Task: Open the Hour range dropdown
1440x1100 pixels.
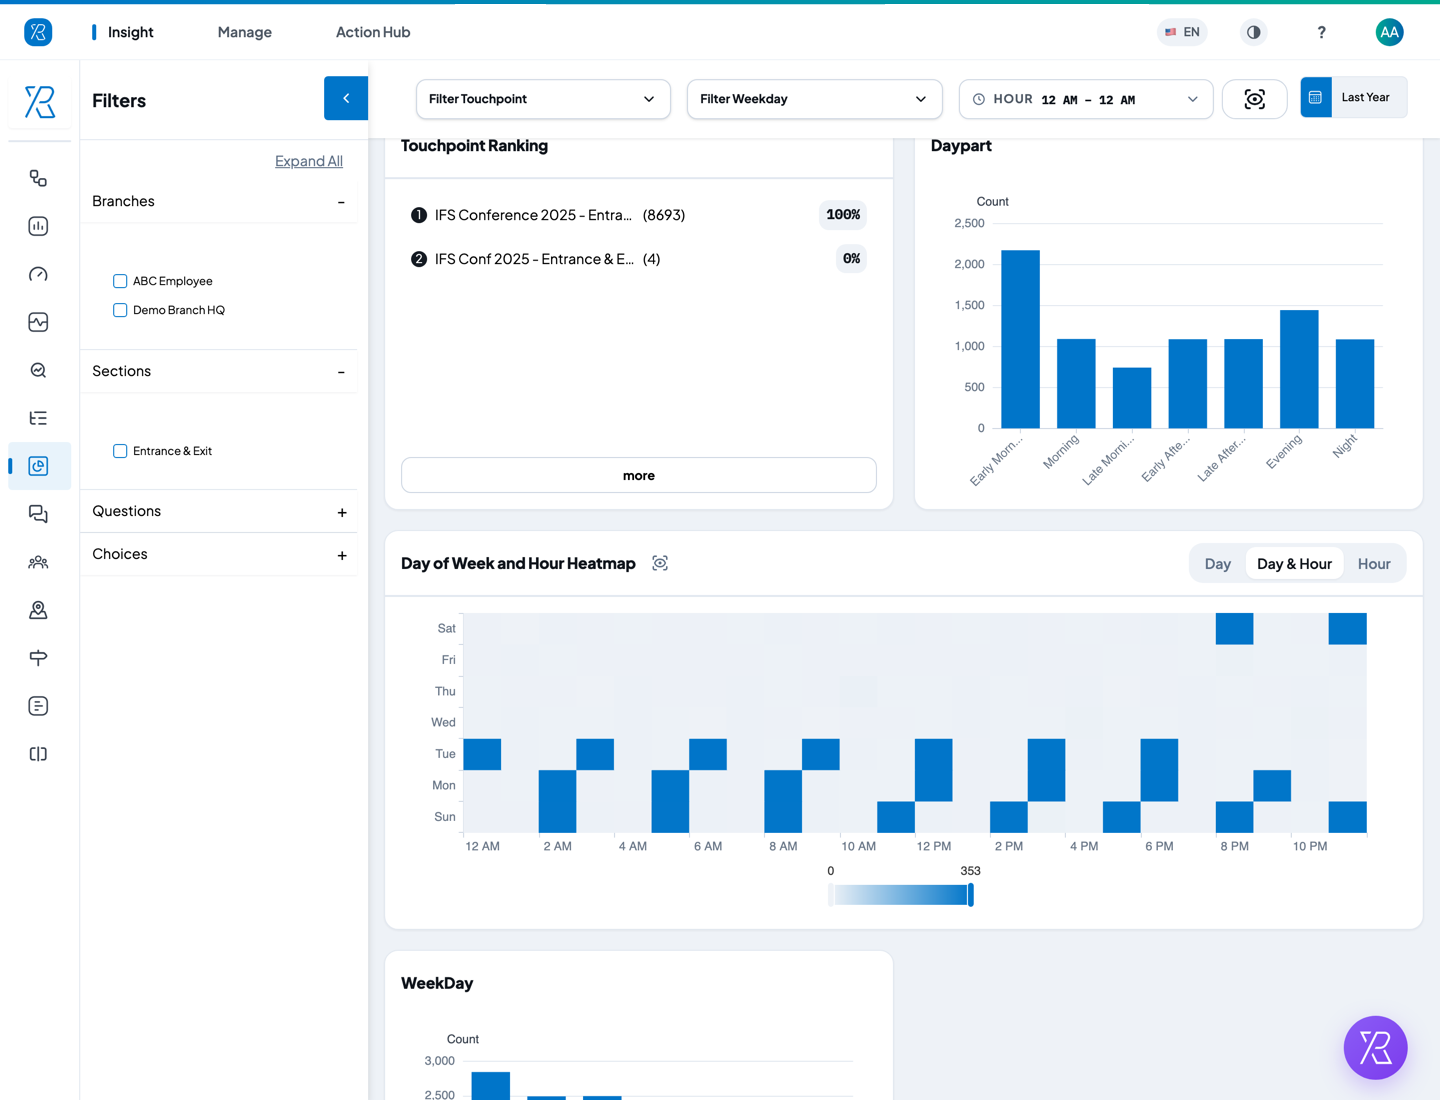Action: [1085, 99]
